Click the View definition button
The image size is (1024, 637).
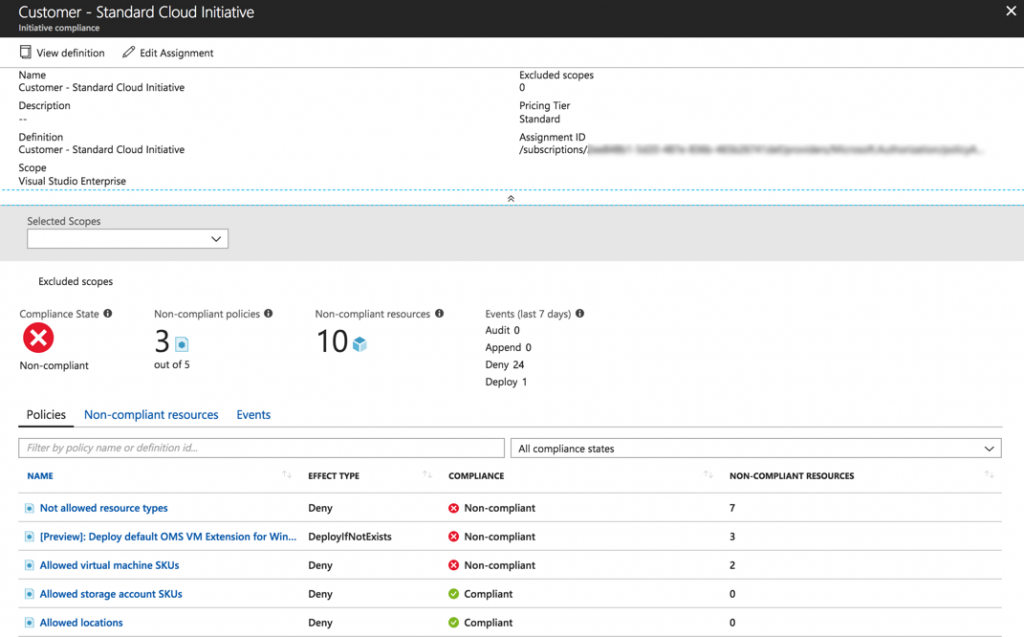coord(62,52)
